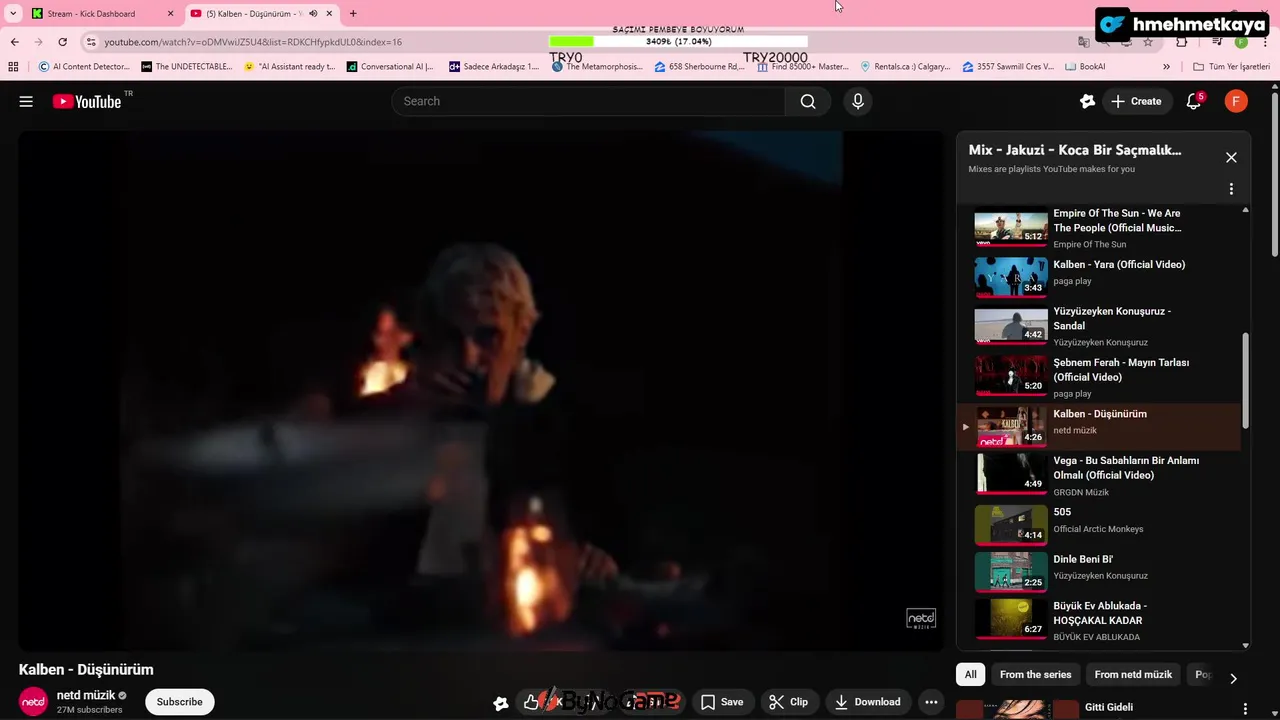
Task: Reload the current page
Action: click(x=62, y=42)
